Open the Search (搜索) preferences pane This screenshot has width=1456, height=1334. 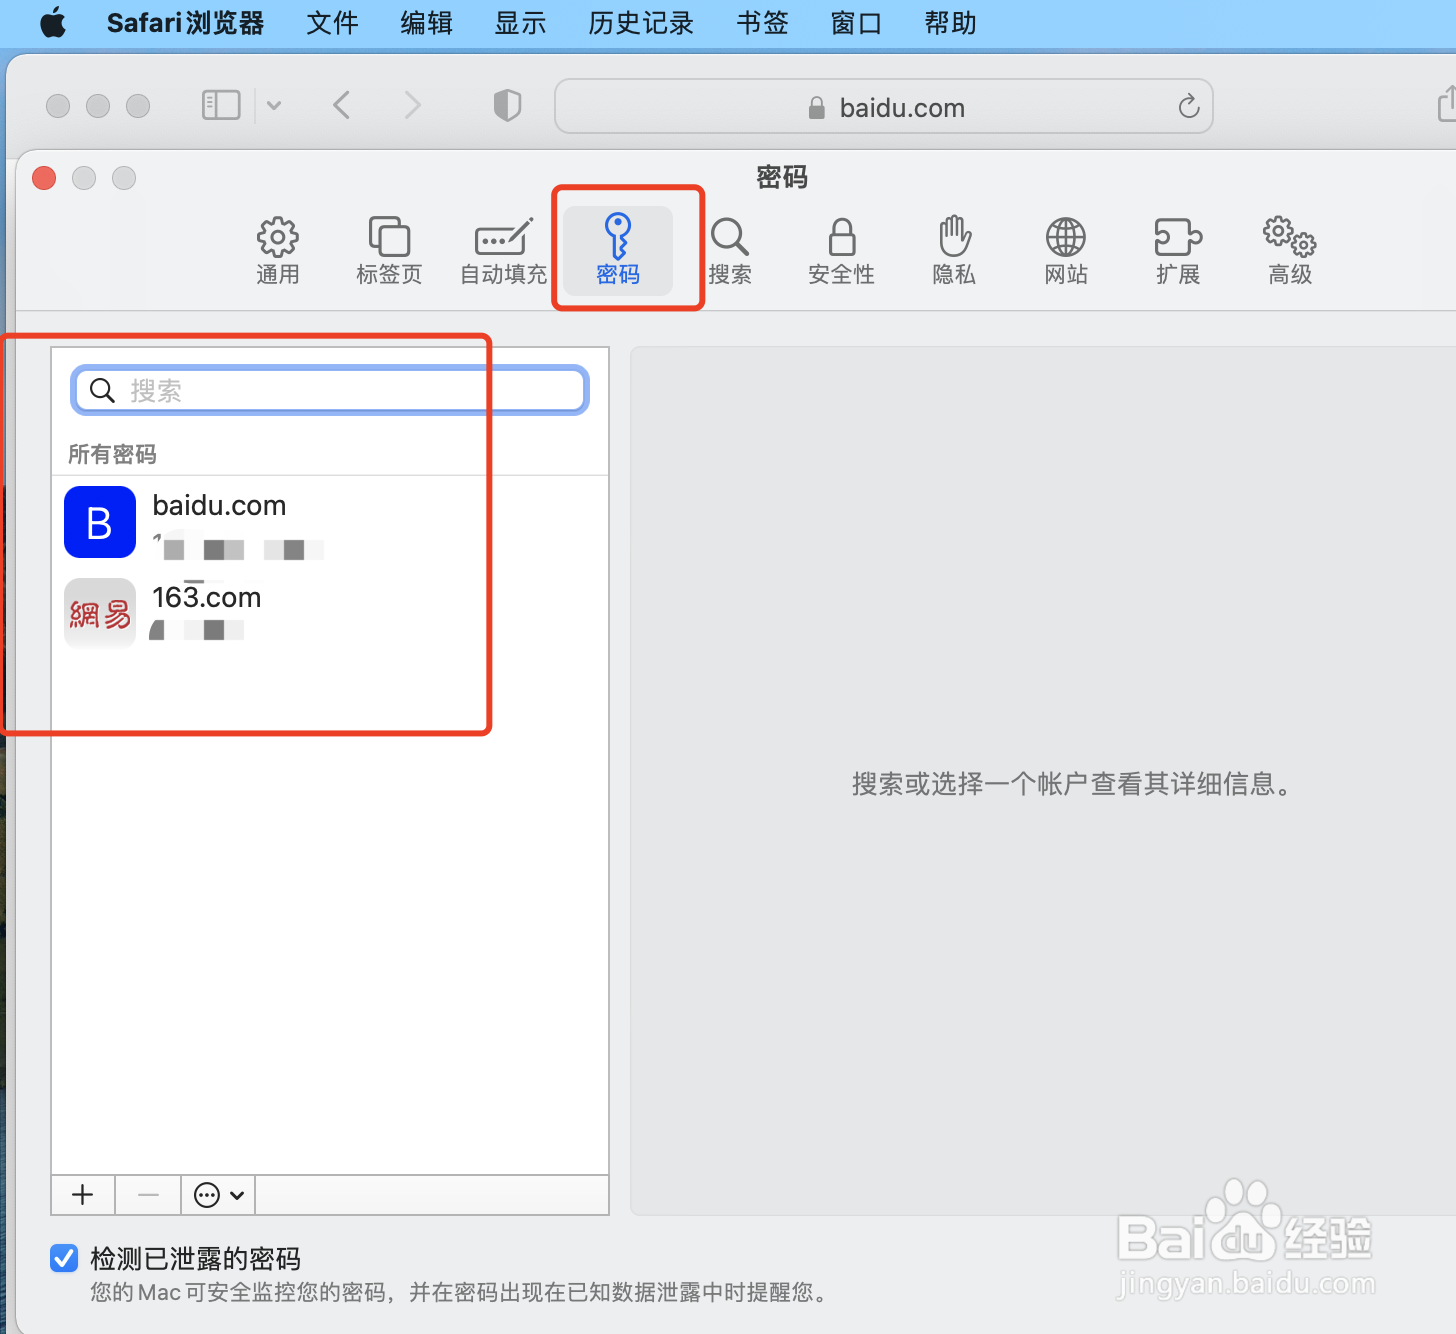click(x=730, y=250)
